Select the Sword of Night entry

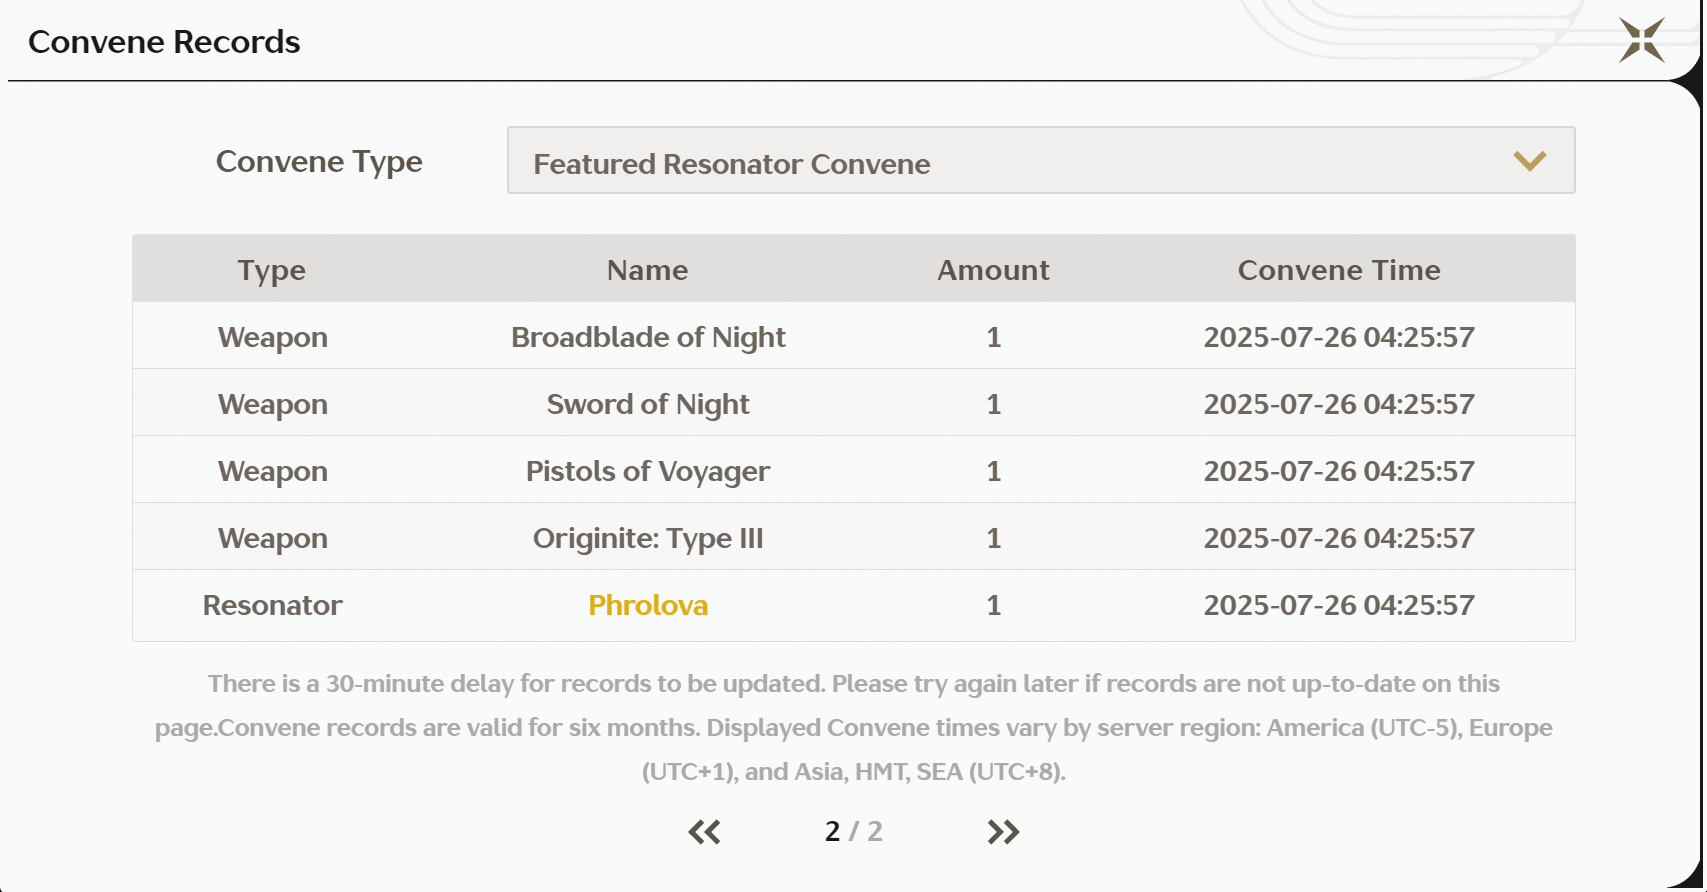[x=648, y=404]
